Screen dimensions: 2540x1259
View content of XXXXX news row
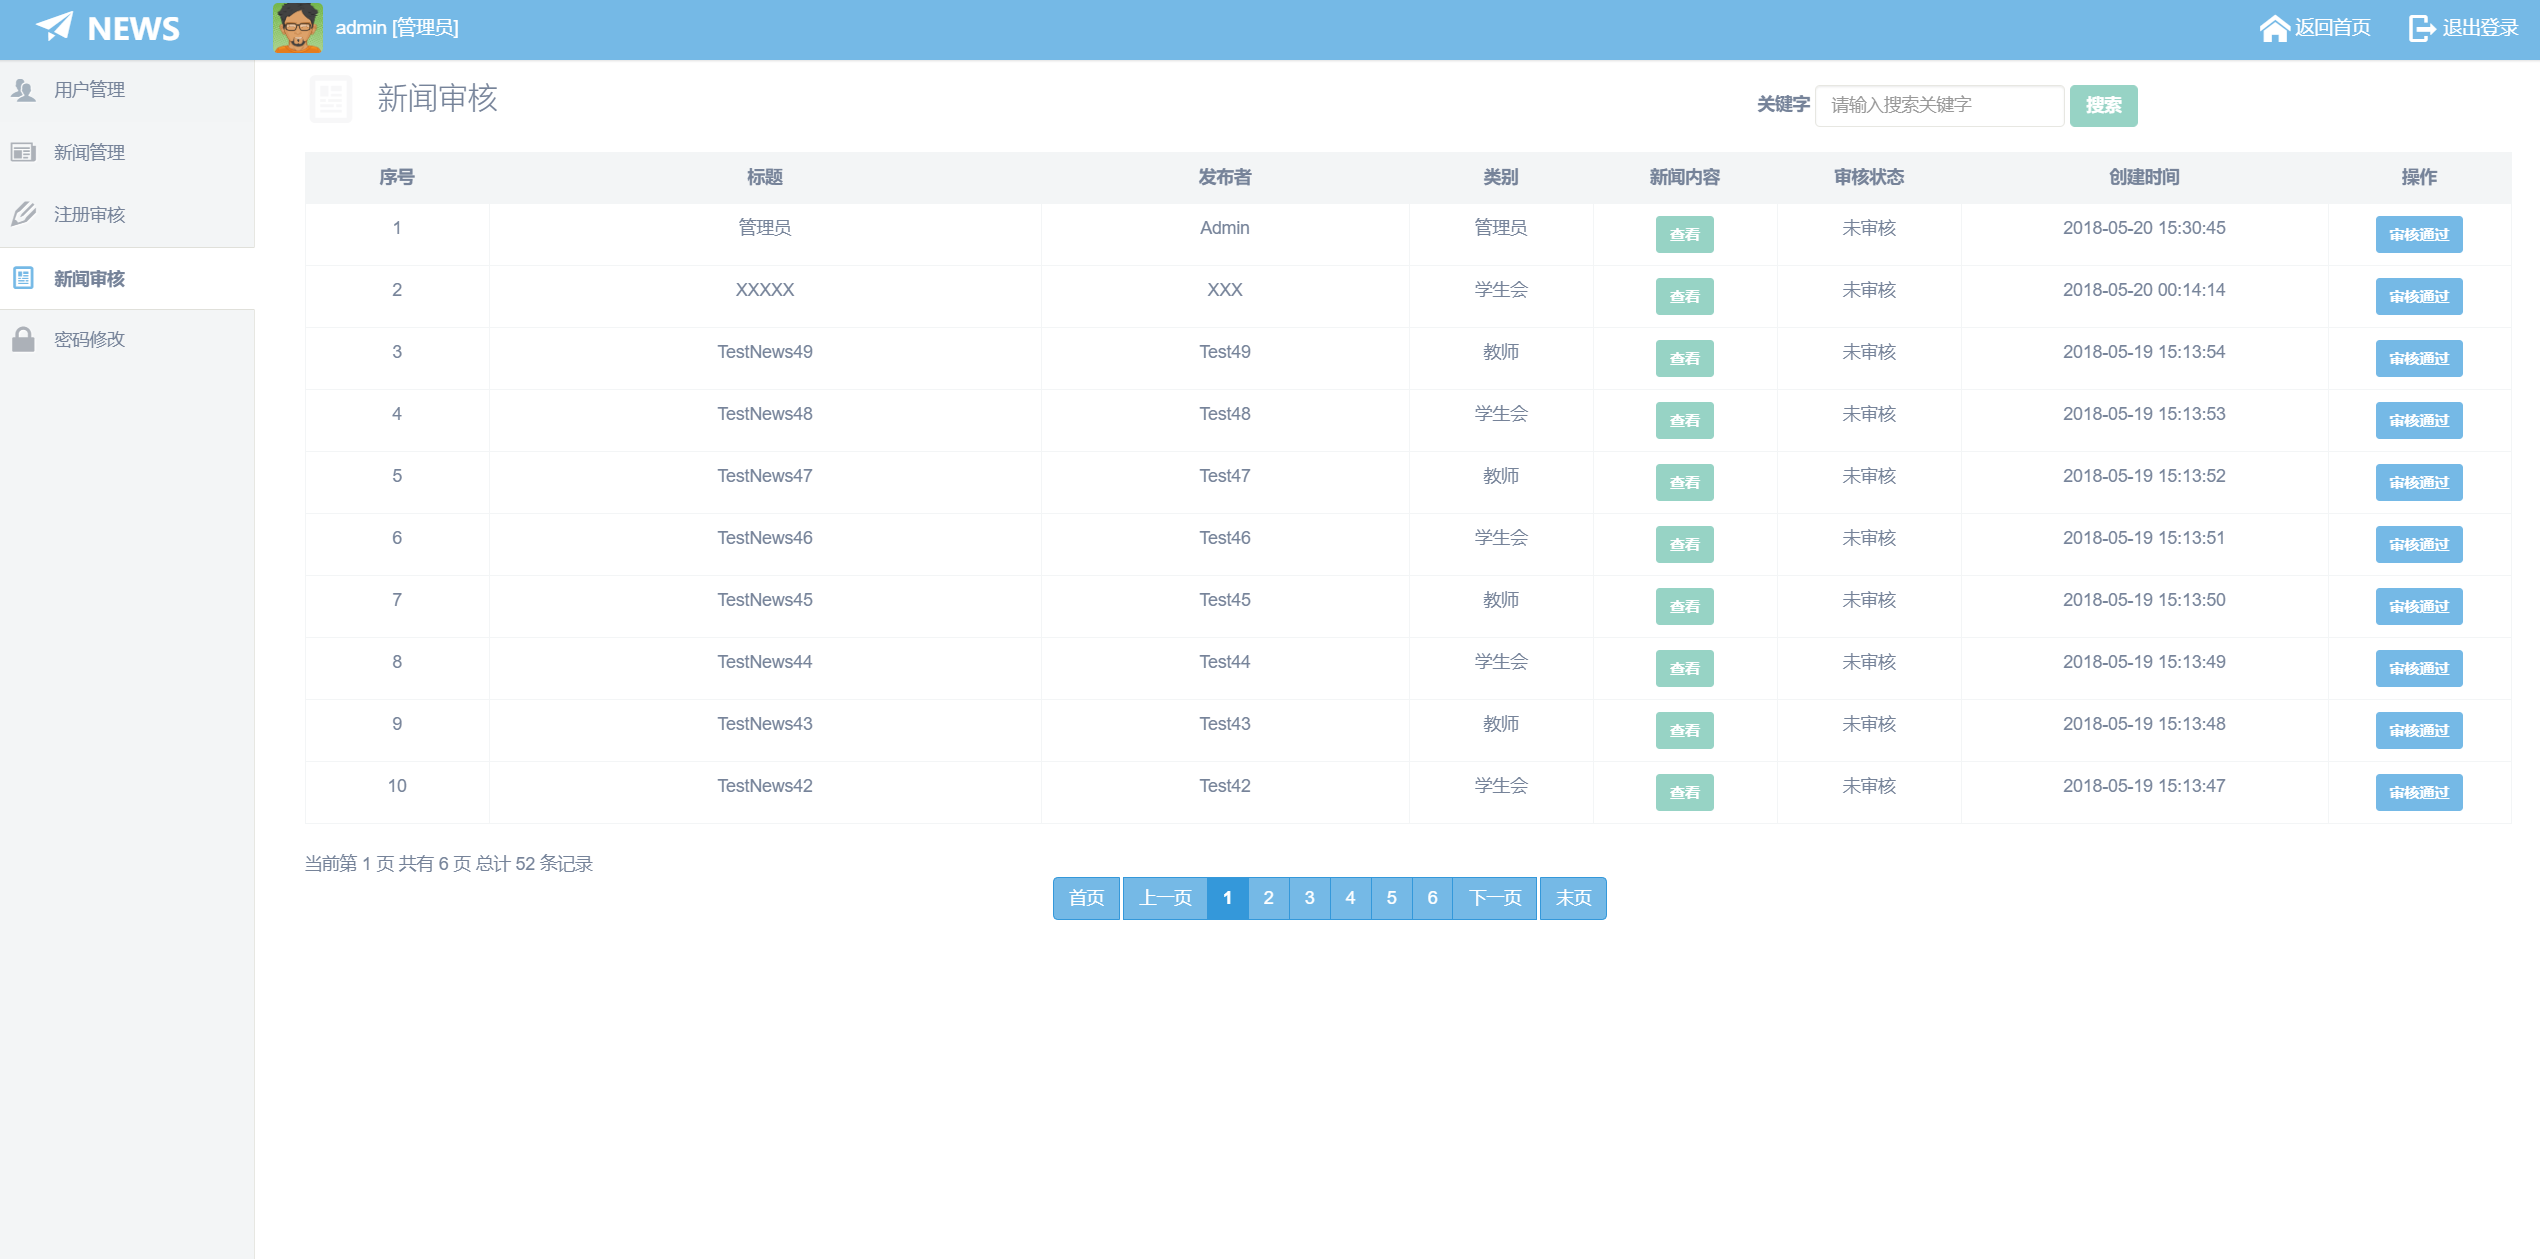tap(1684, 296)
